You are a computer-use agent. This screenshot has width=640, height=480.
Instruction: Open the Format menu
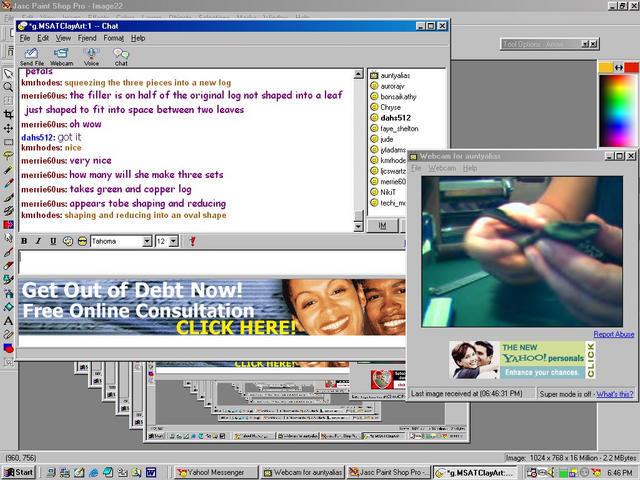pyautogui.click(x=113, y=38)
